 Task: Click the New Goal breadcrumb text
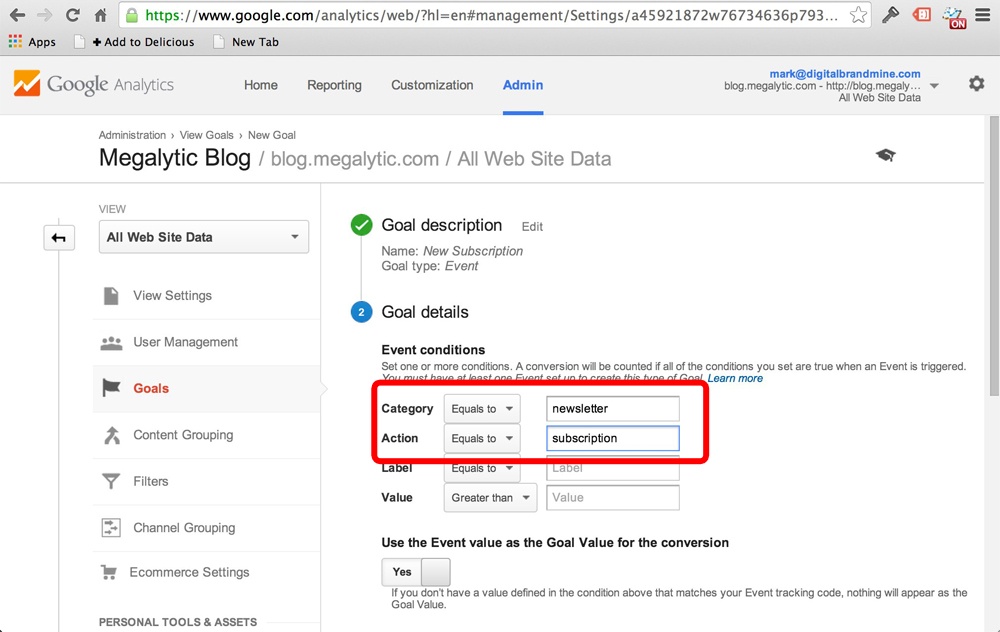[x=272, y=135]
